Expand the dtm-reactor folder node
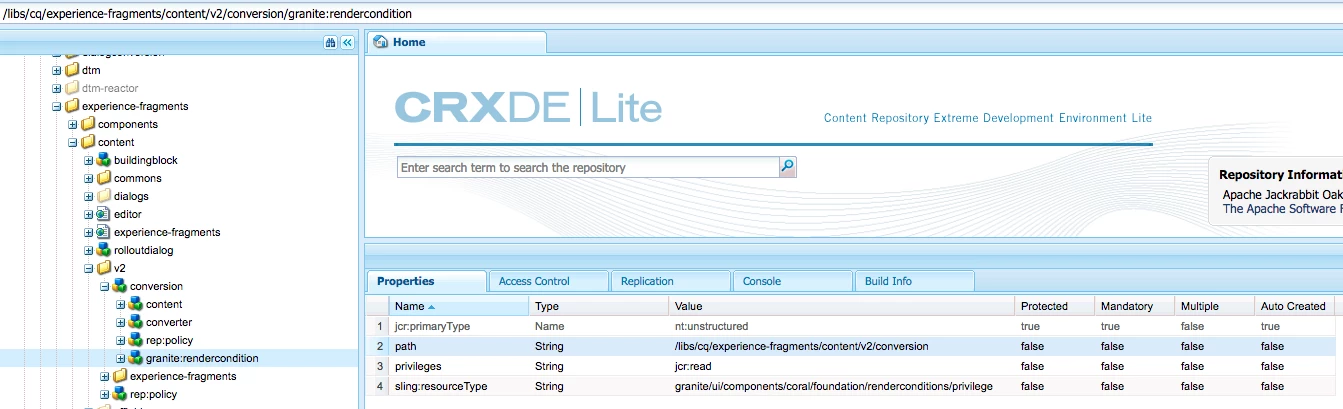The image size is (1343, 409). [x=57, y=88]
